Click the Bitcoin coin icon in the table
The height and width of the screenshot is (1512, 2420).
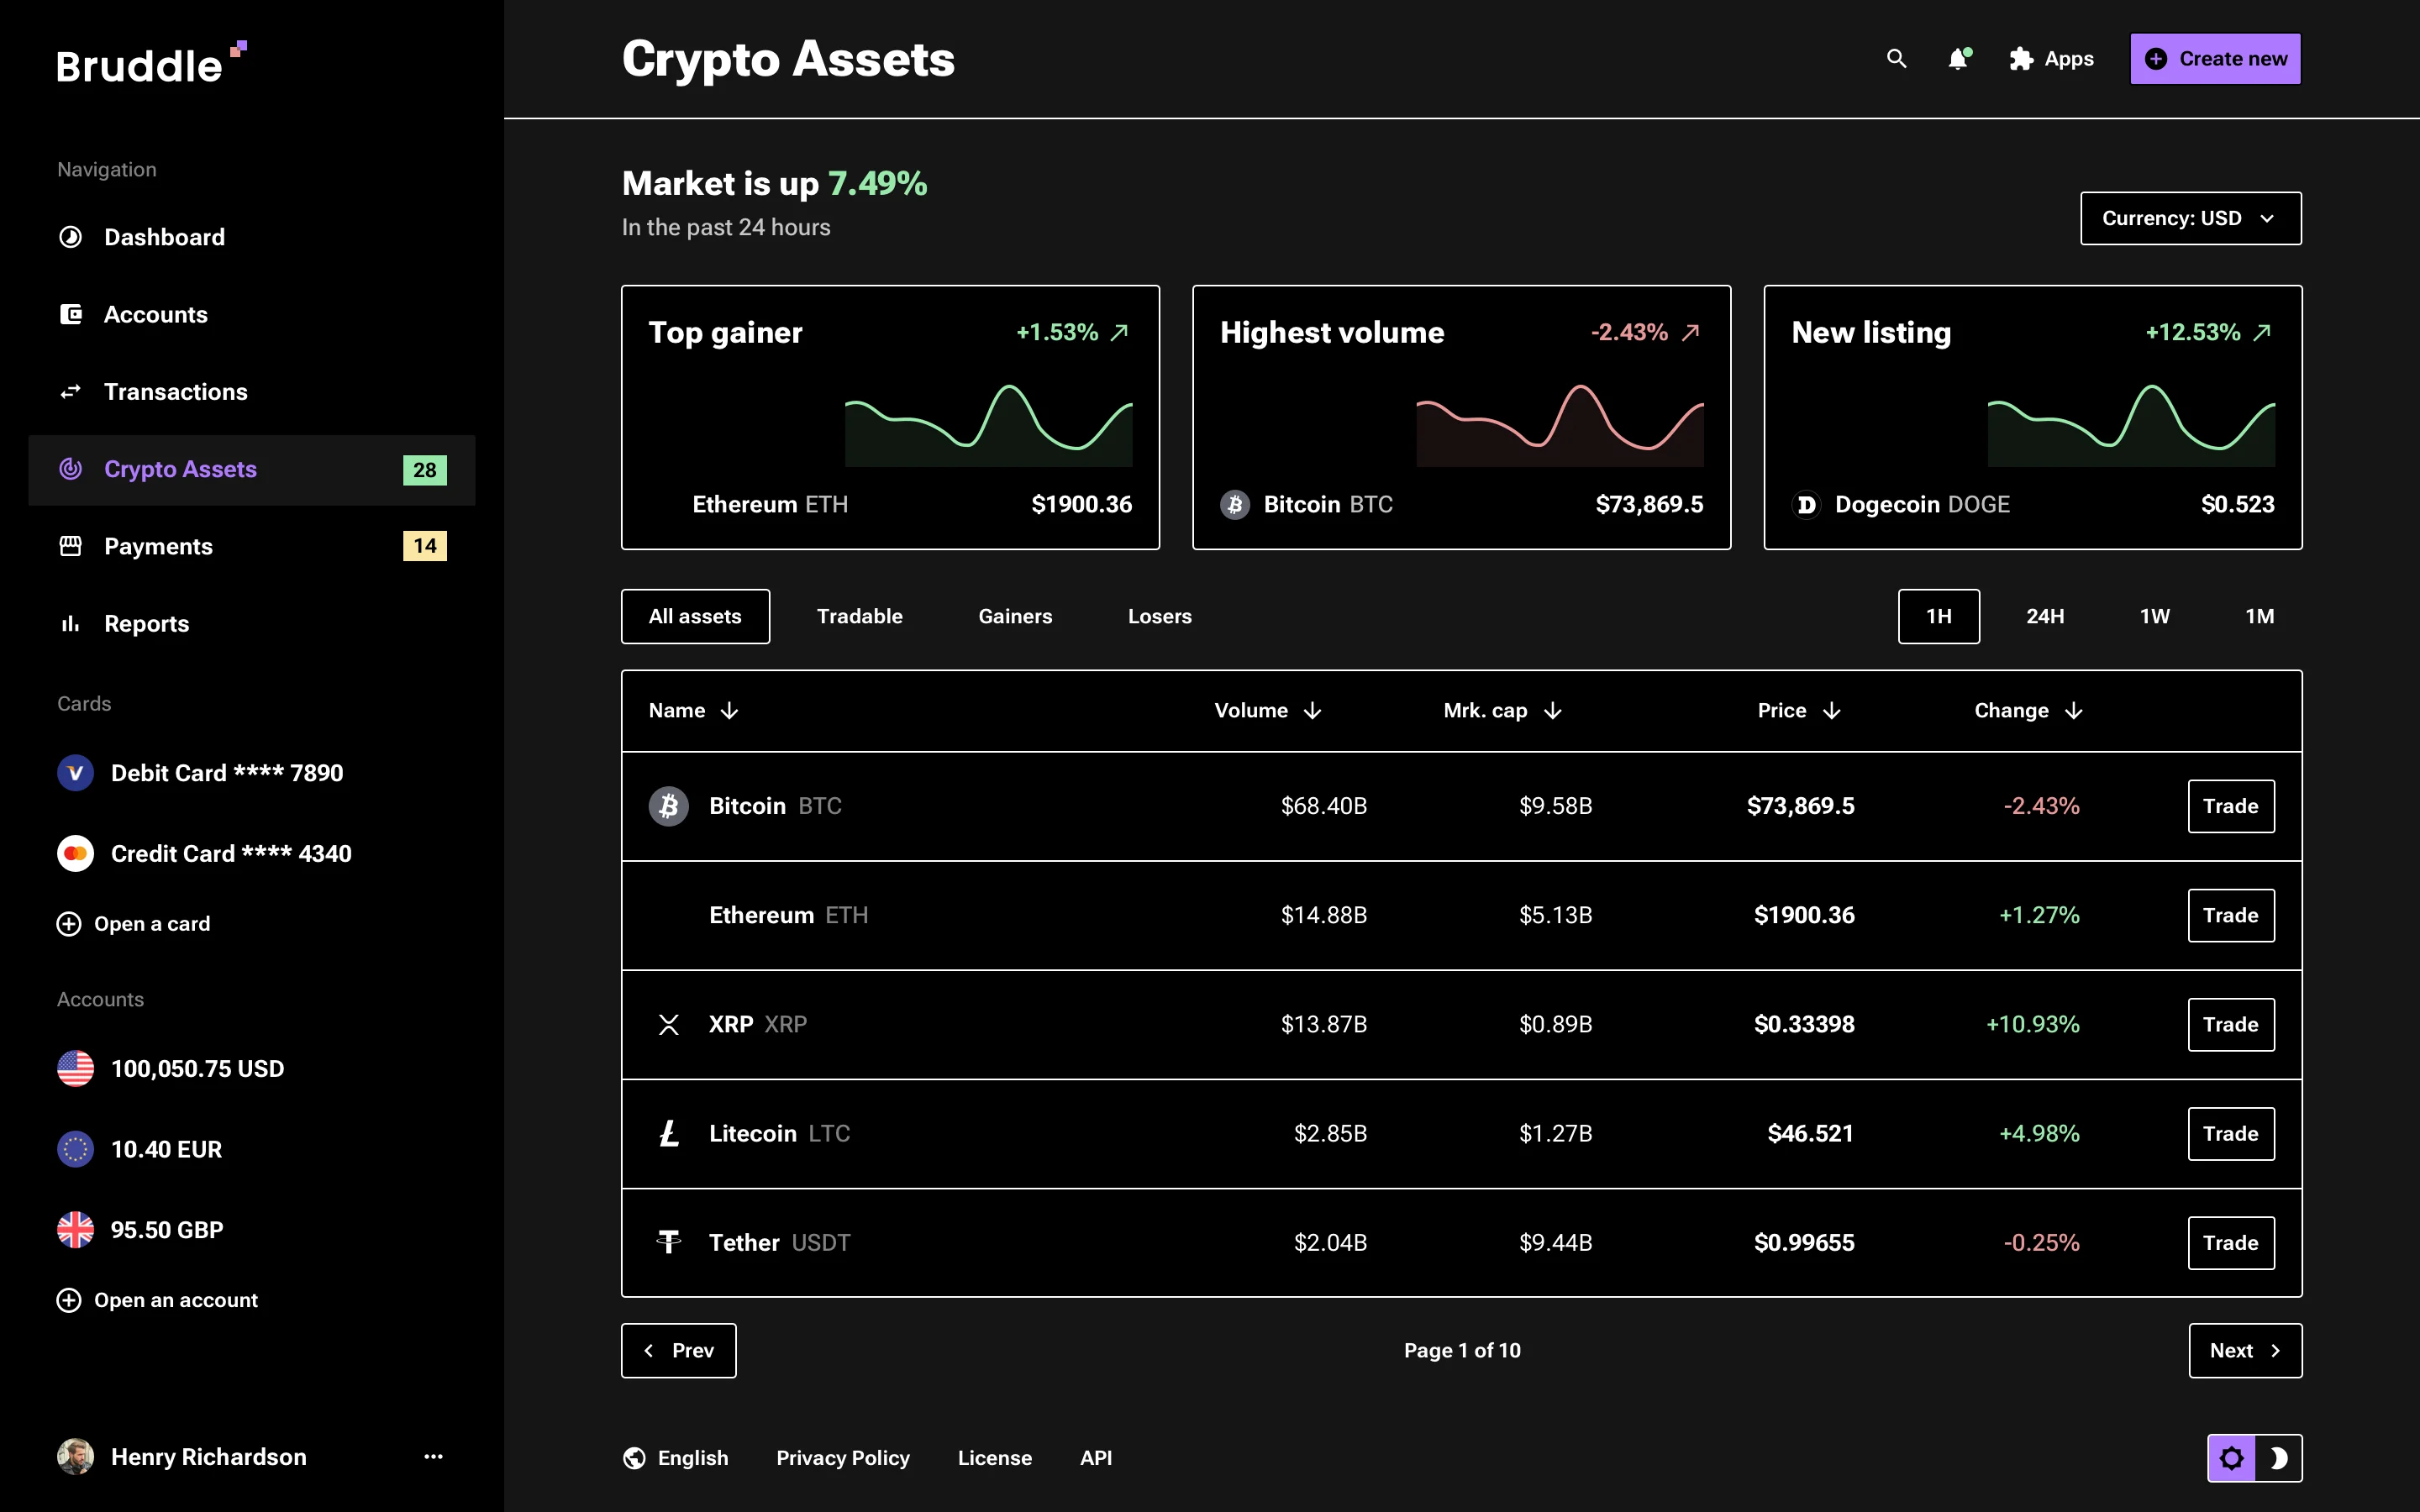(669, 806)
